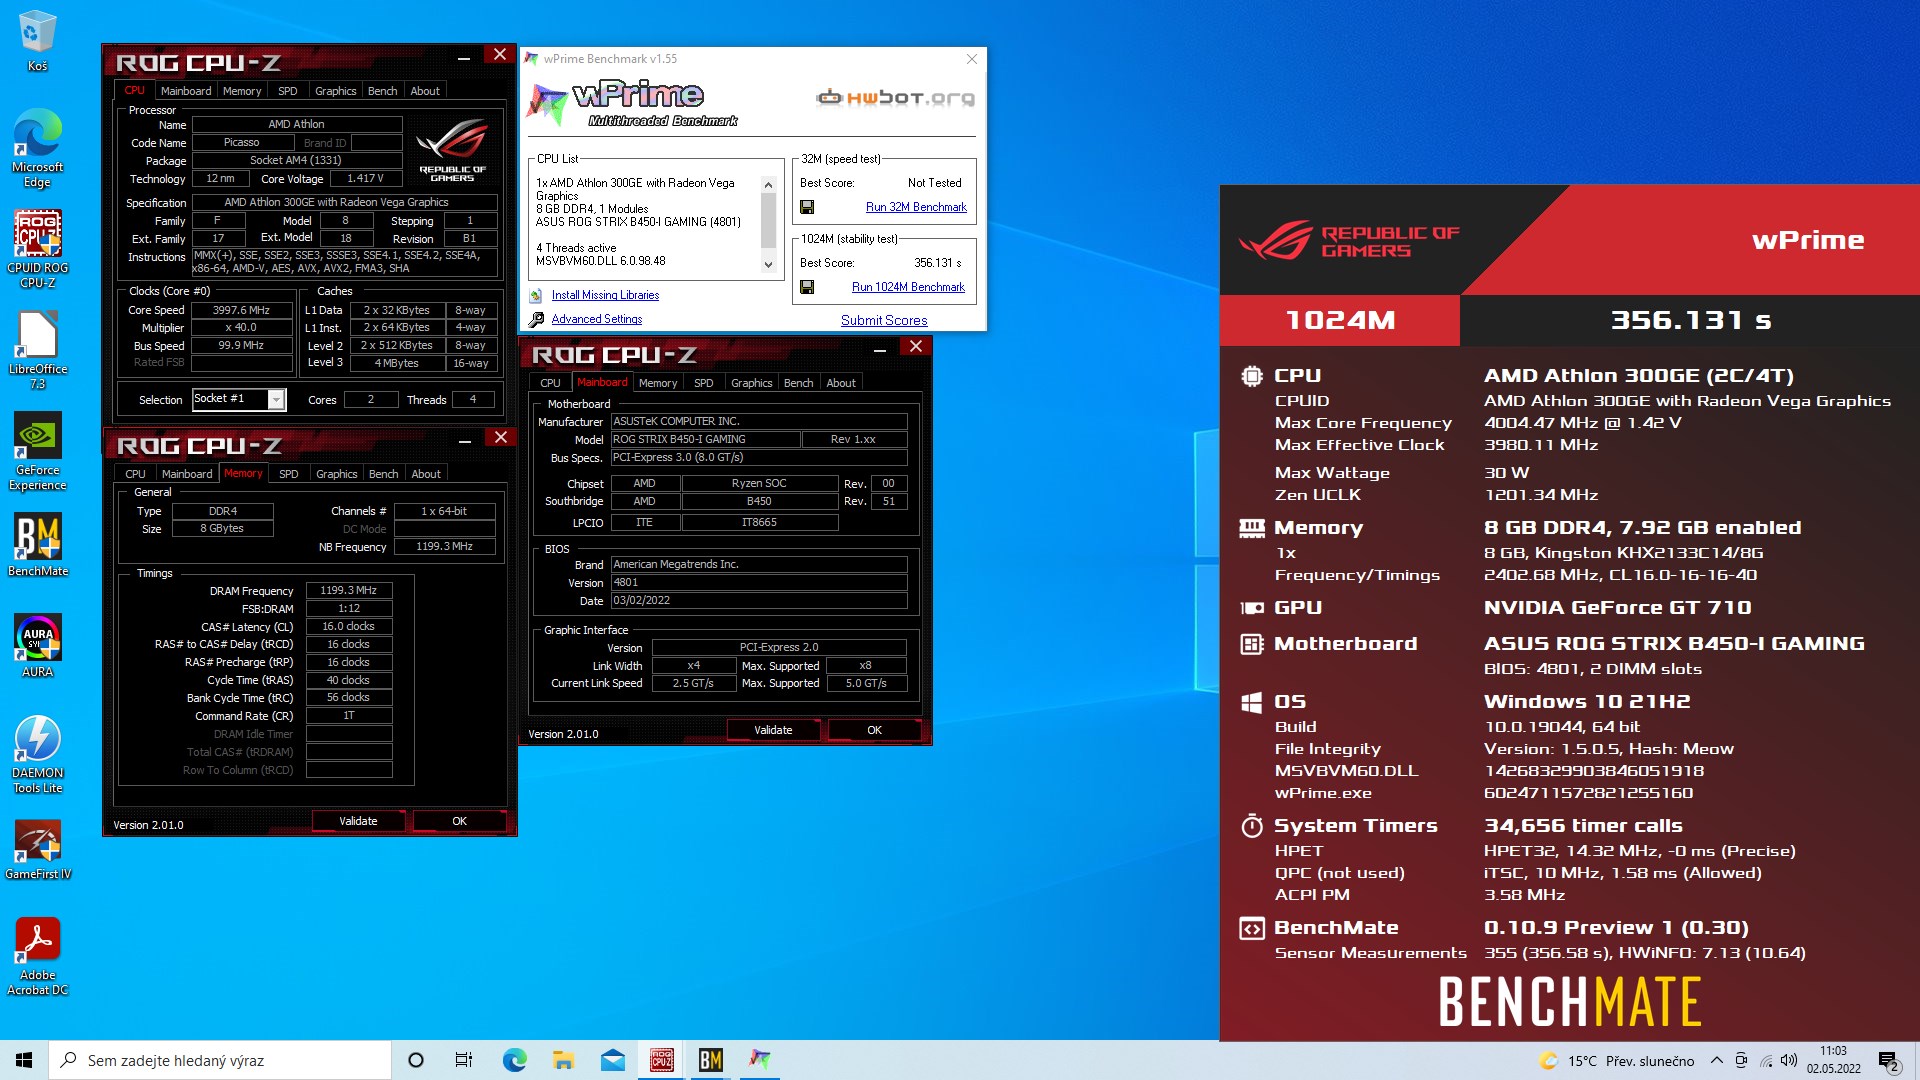1920x1080 pixels.
Task: Open Bench tab in Mainboard CPU-Z window
Action: coord(798,383)
